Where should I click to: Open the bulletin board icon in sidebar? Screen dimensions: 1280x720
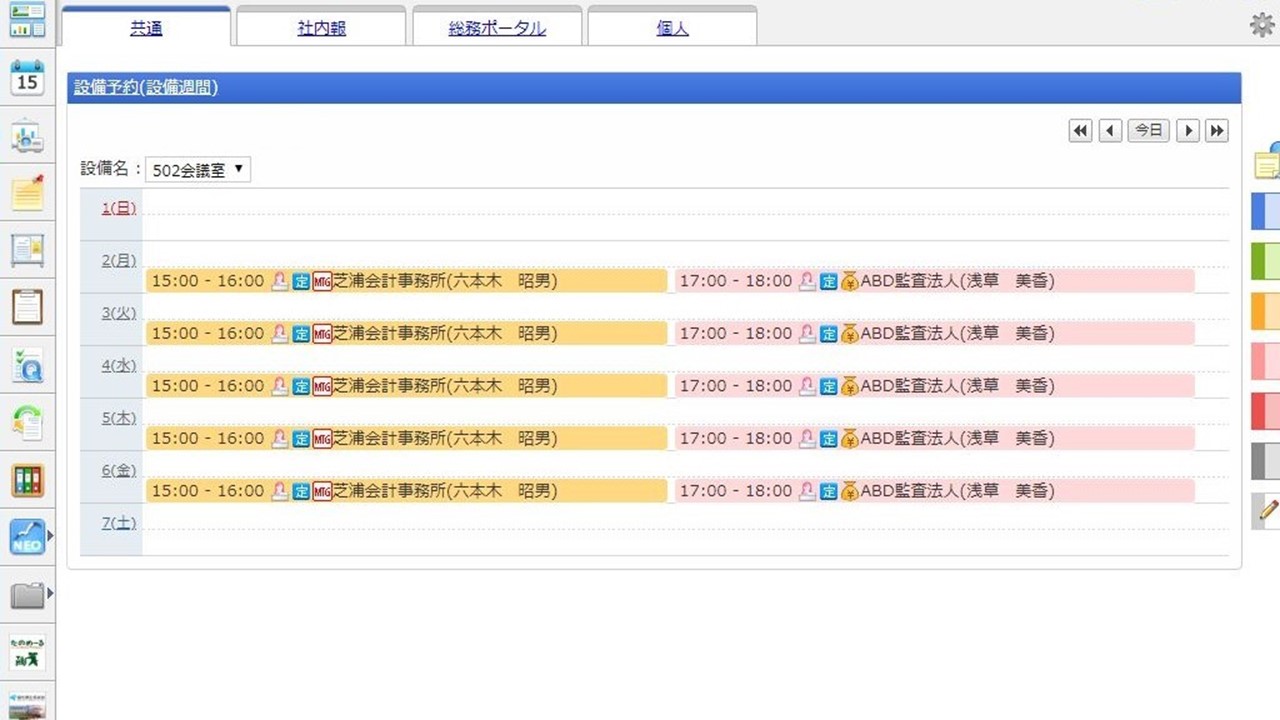click(x=27, y=249)
